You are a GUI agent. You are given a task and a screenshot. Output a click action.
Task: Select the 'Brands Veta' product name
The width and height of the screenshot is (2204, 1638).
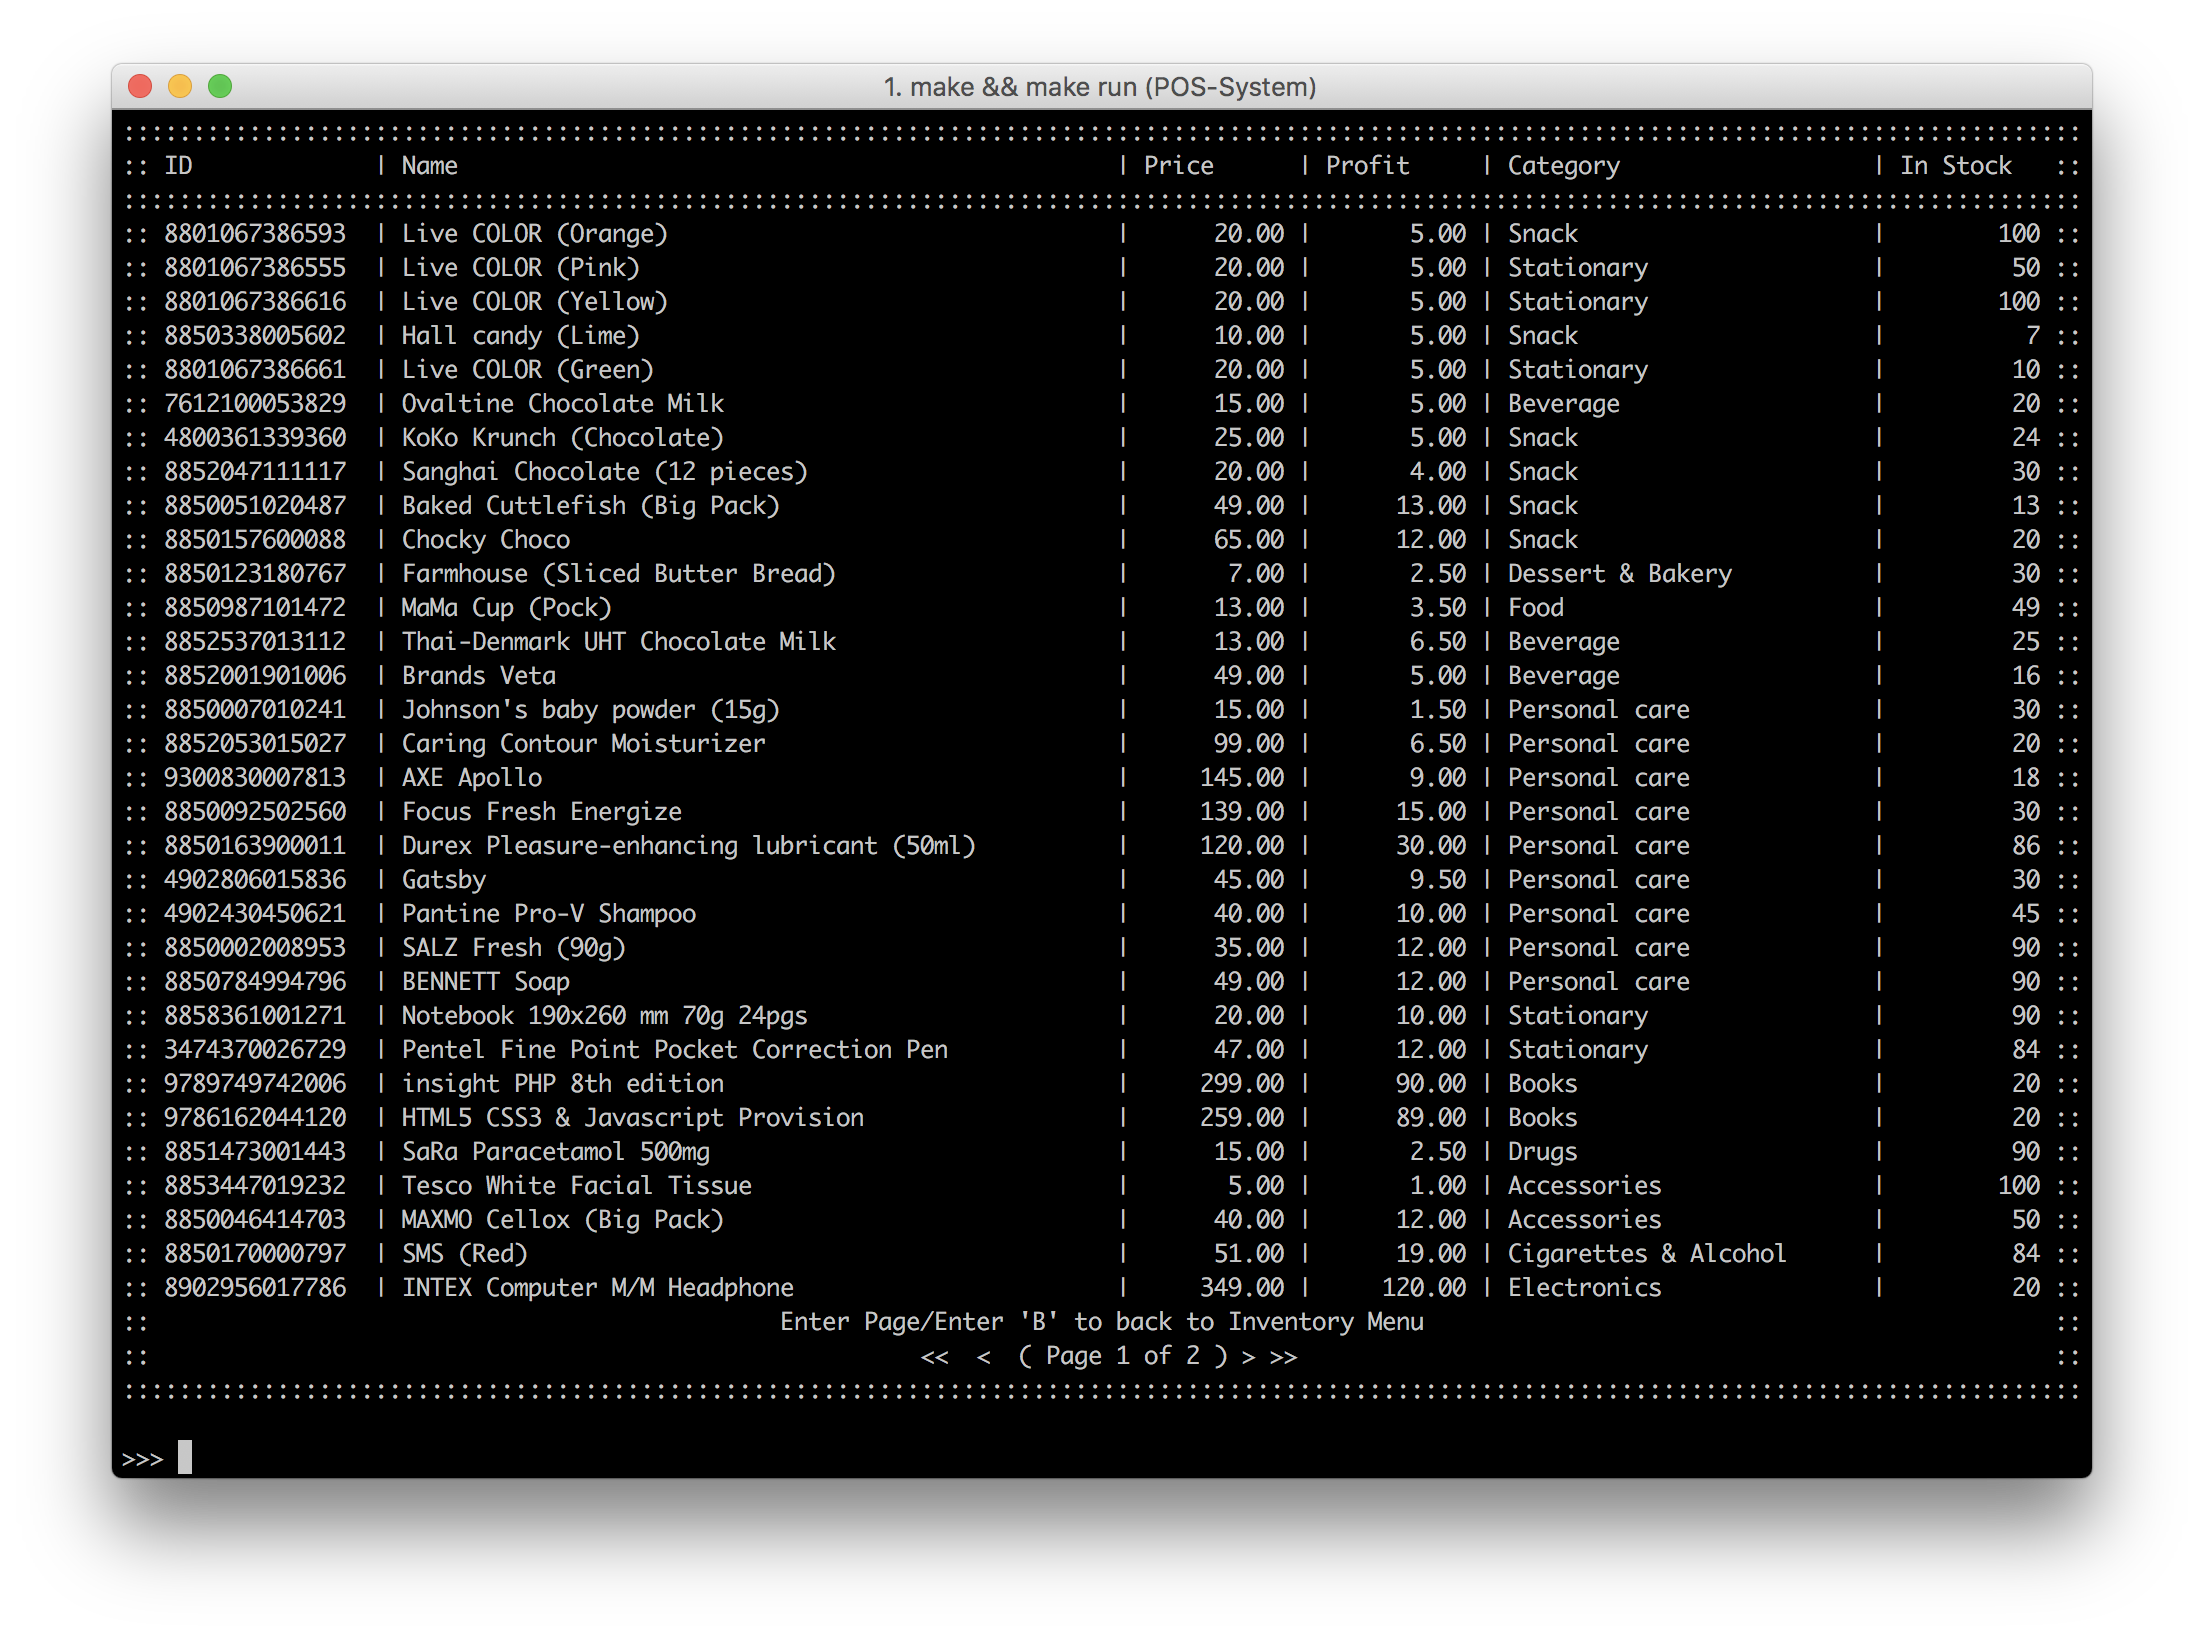pos(479,676)
